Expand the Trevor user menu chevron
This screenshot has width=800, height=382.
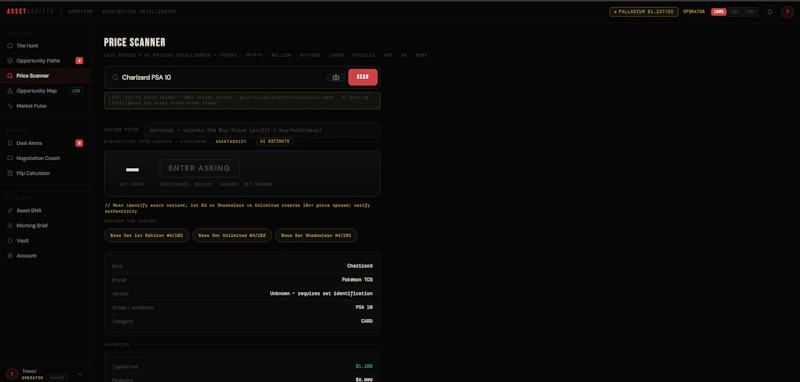point(80,374)
